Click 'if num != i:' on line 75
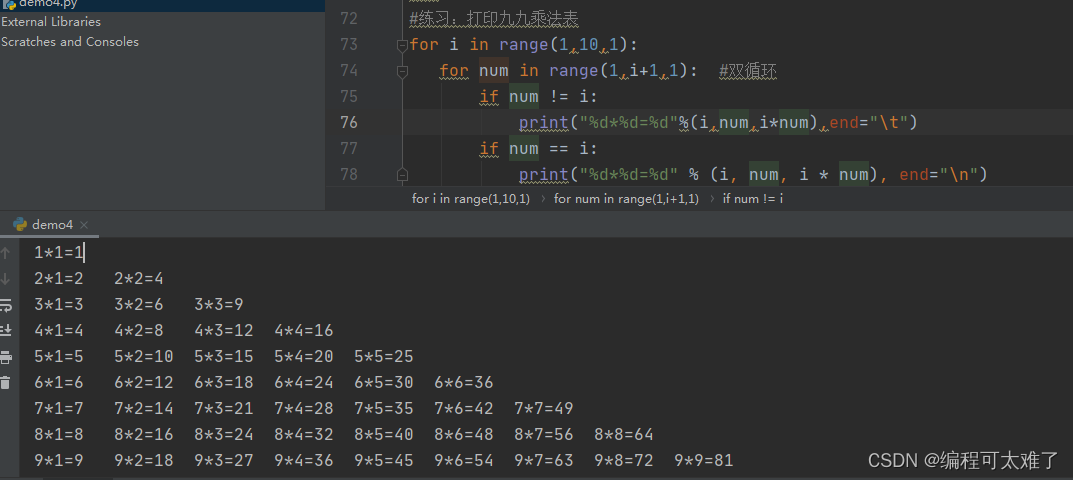Screen dimensions: 1073x480 pyautogui.click(x=539, y=97)
